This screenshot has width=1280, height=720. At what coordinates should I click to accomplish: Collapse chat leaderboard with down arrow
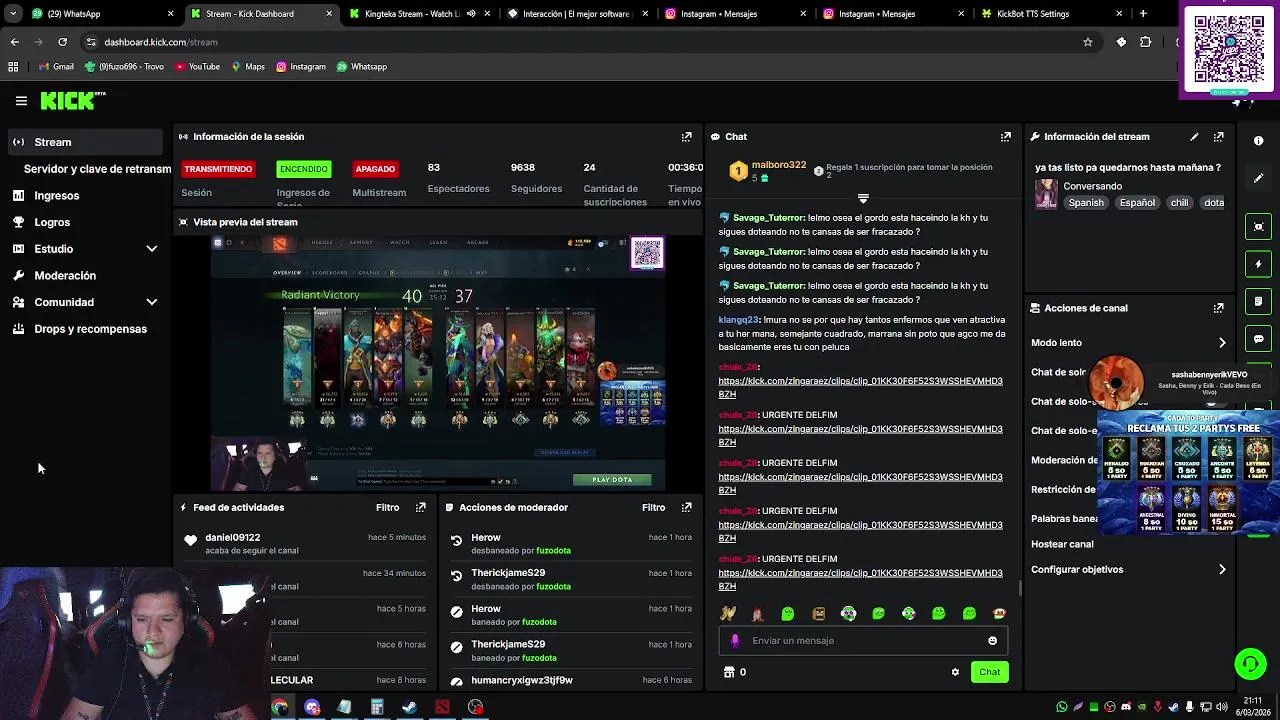pos(863,198)
